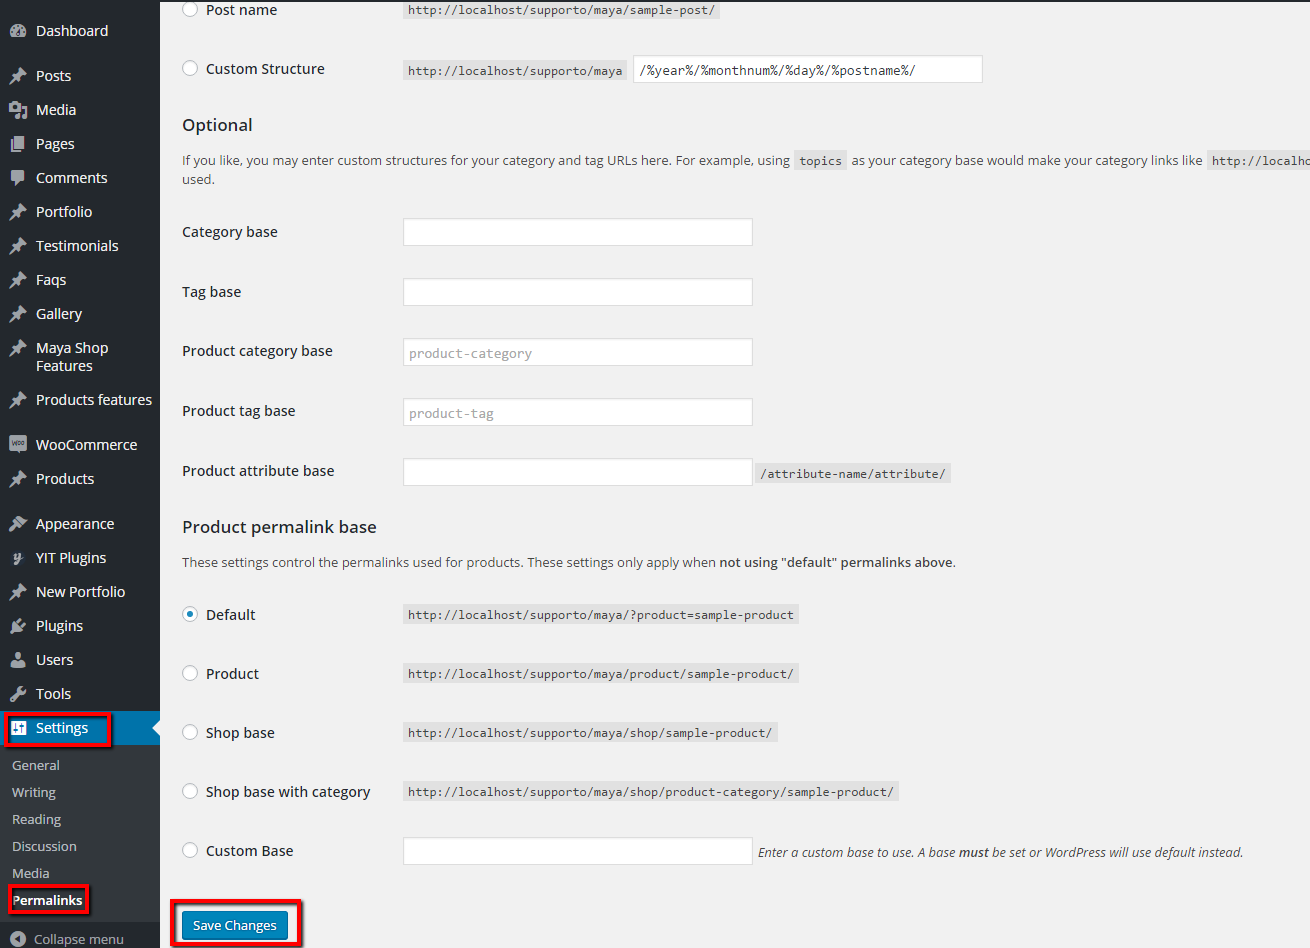Select the Custom Structure radio button
Viewport: 1310px width, 948px height.
190,69
